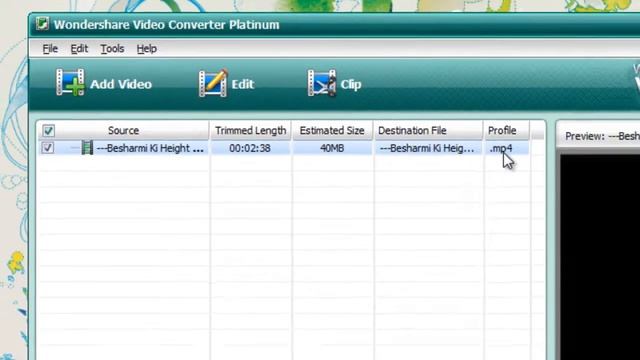Open the File menu
640x360 pixels.
[50, 49]
